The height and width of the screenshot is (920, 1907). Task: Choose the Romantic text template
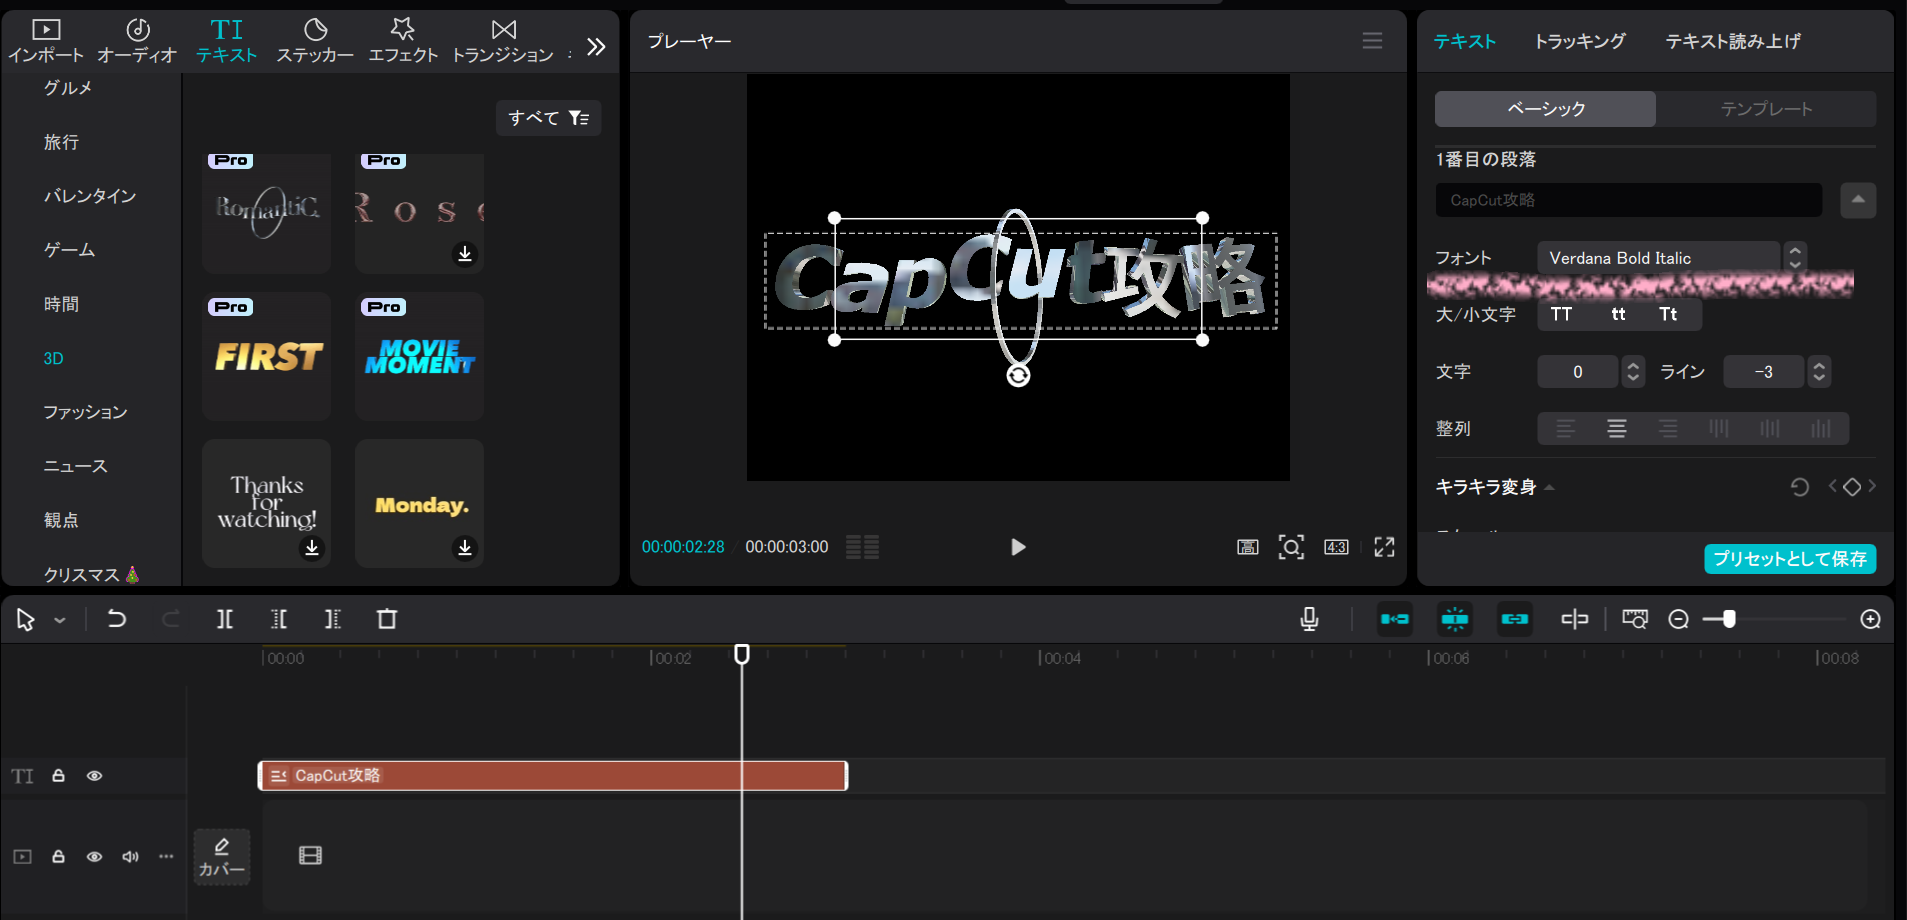click(x=266, y=213)
